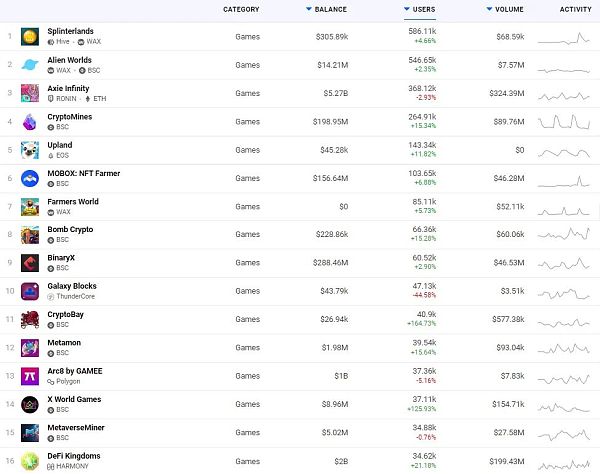
Task: Open the DeFi Kingdoms icon
Action: [30, 460]
